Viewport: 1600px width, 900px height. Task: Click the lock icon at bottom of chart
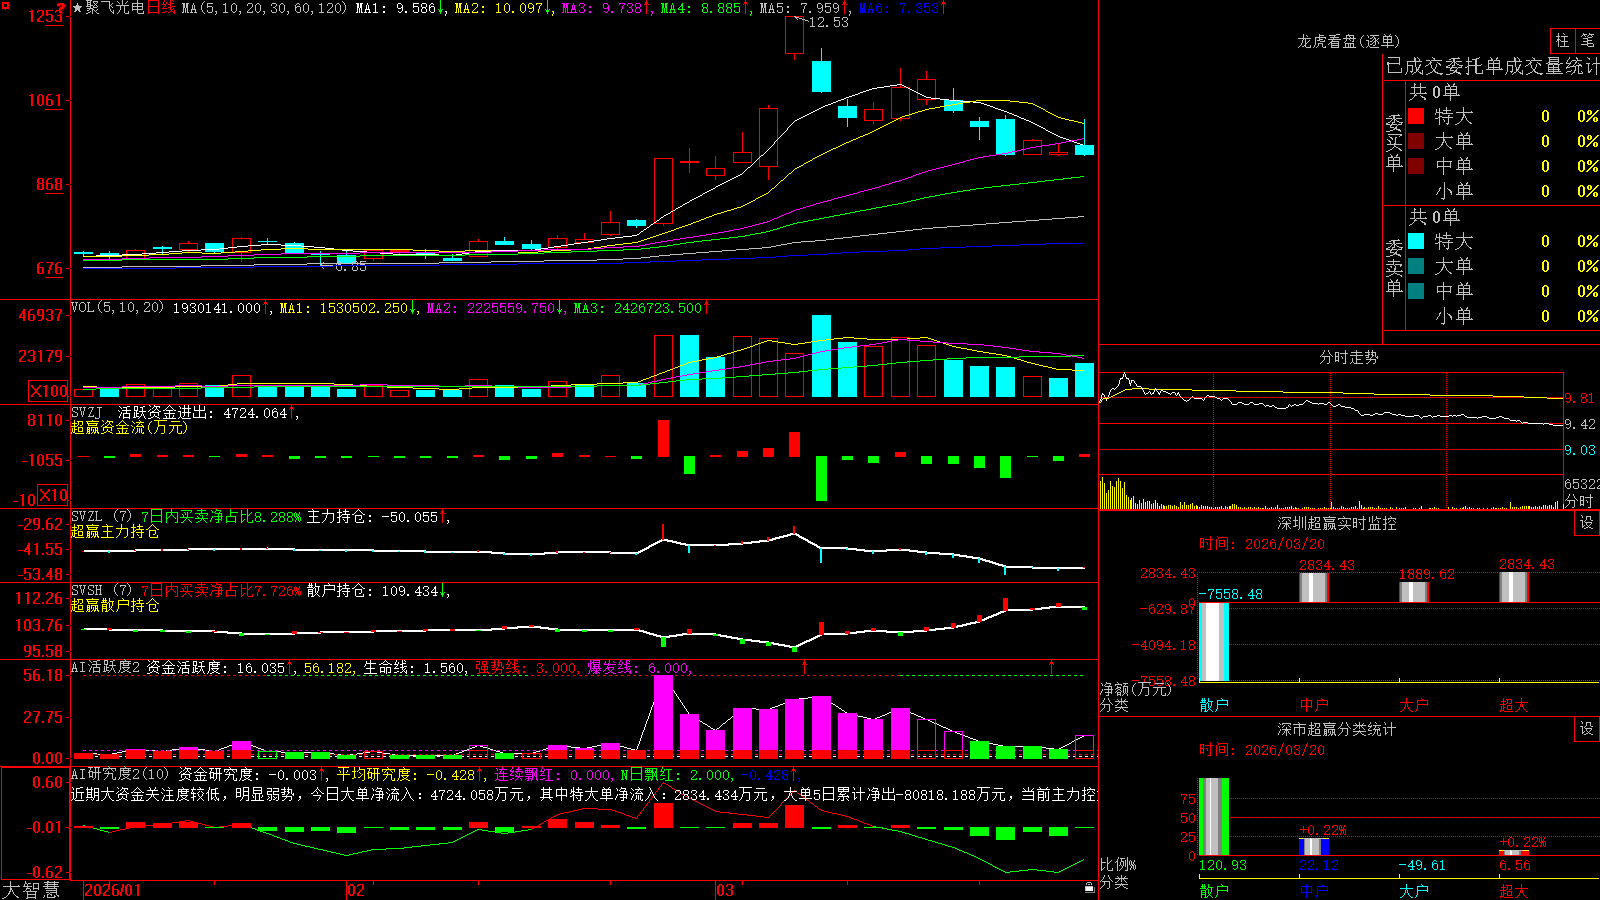(1089, 887)
